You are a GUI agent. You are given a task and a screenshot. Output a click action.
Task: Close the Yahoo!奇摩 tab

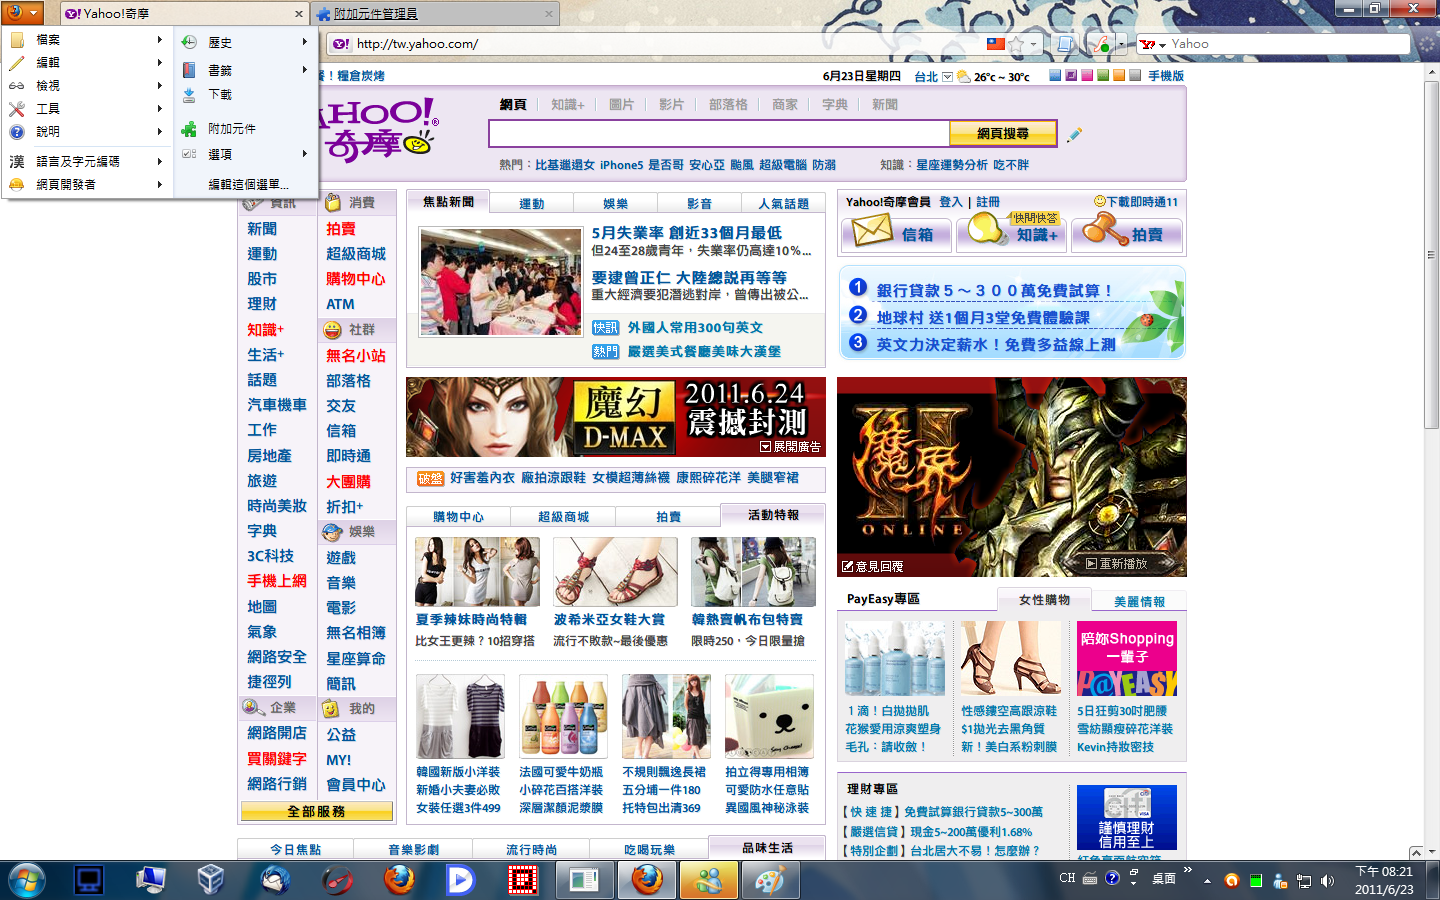[x=299, y=14]
